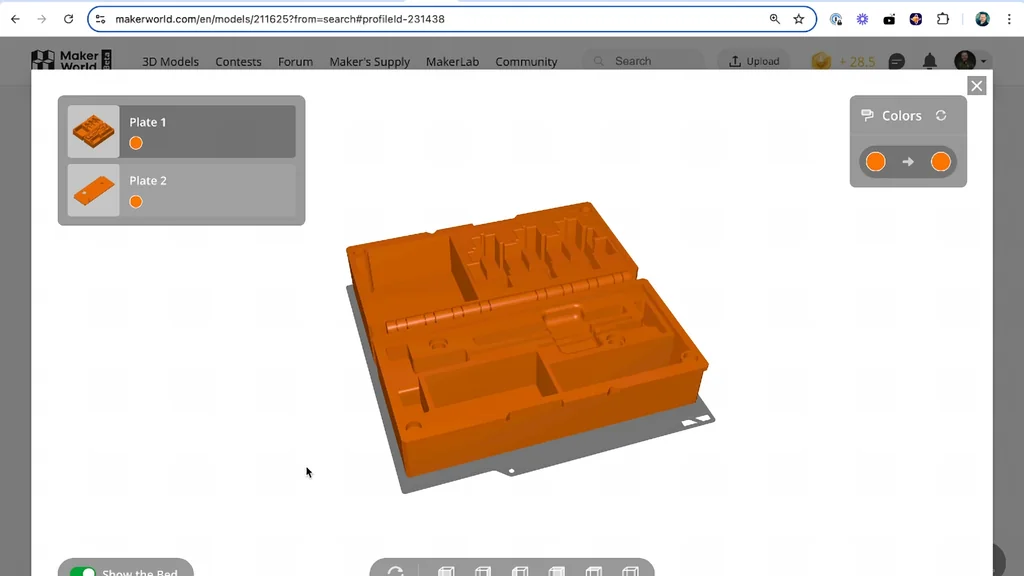Click the Plate 1 label text

148,122
